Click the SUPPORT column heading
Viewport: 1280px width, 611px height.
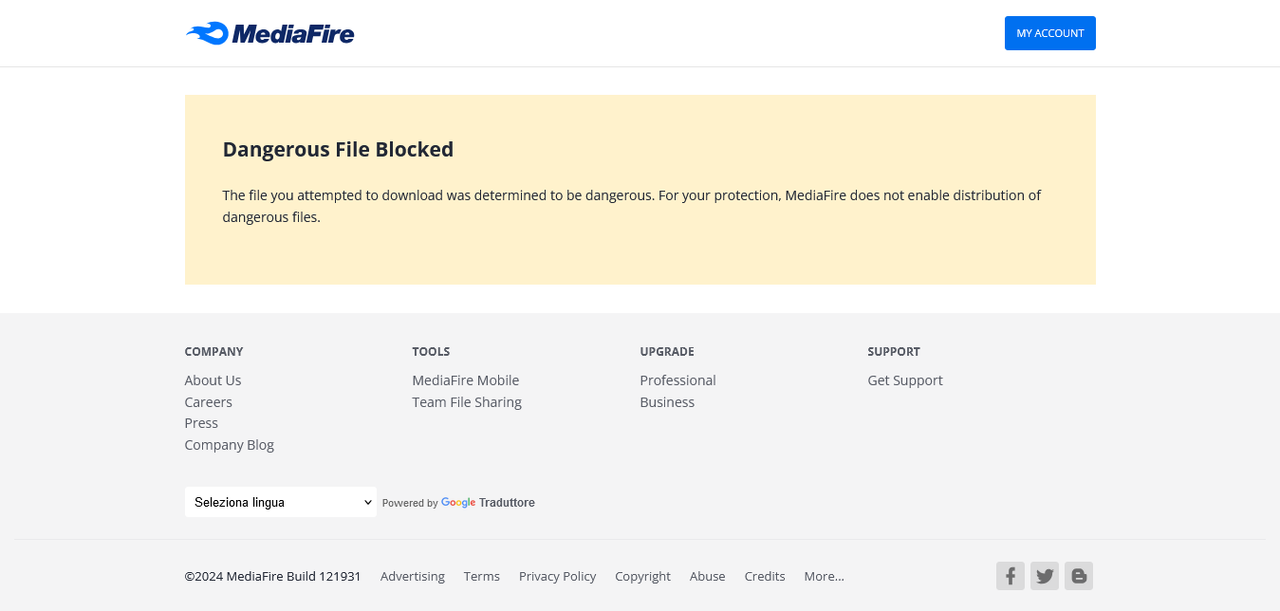(x=894, y=352)
